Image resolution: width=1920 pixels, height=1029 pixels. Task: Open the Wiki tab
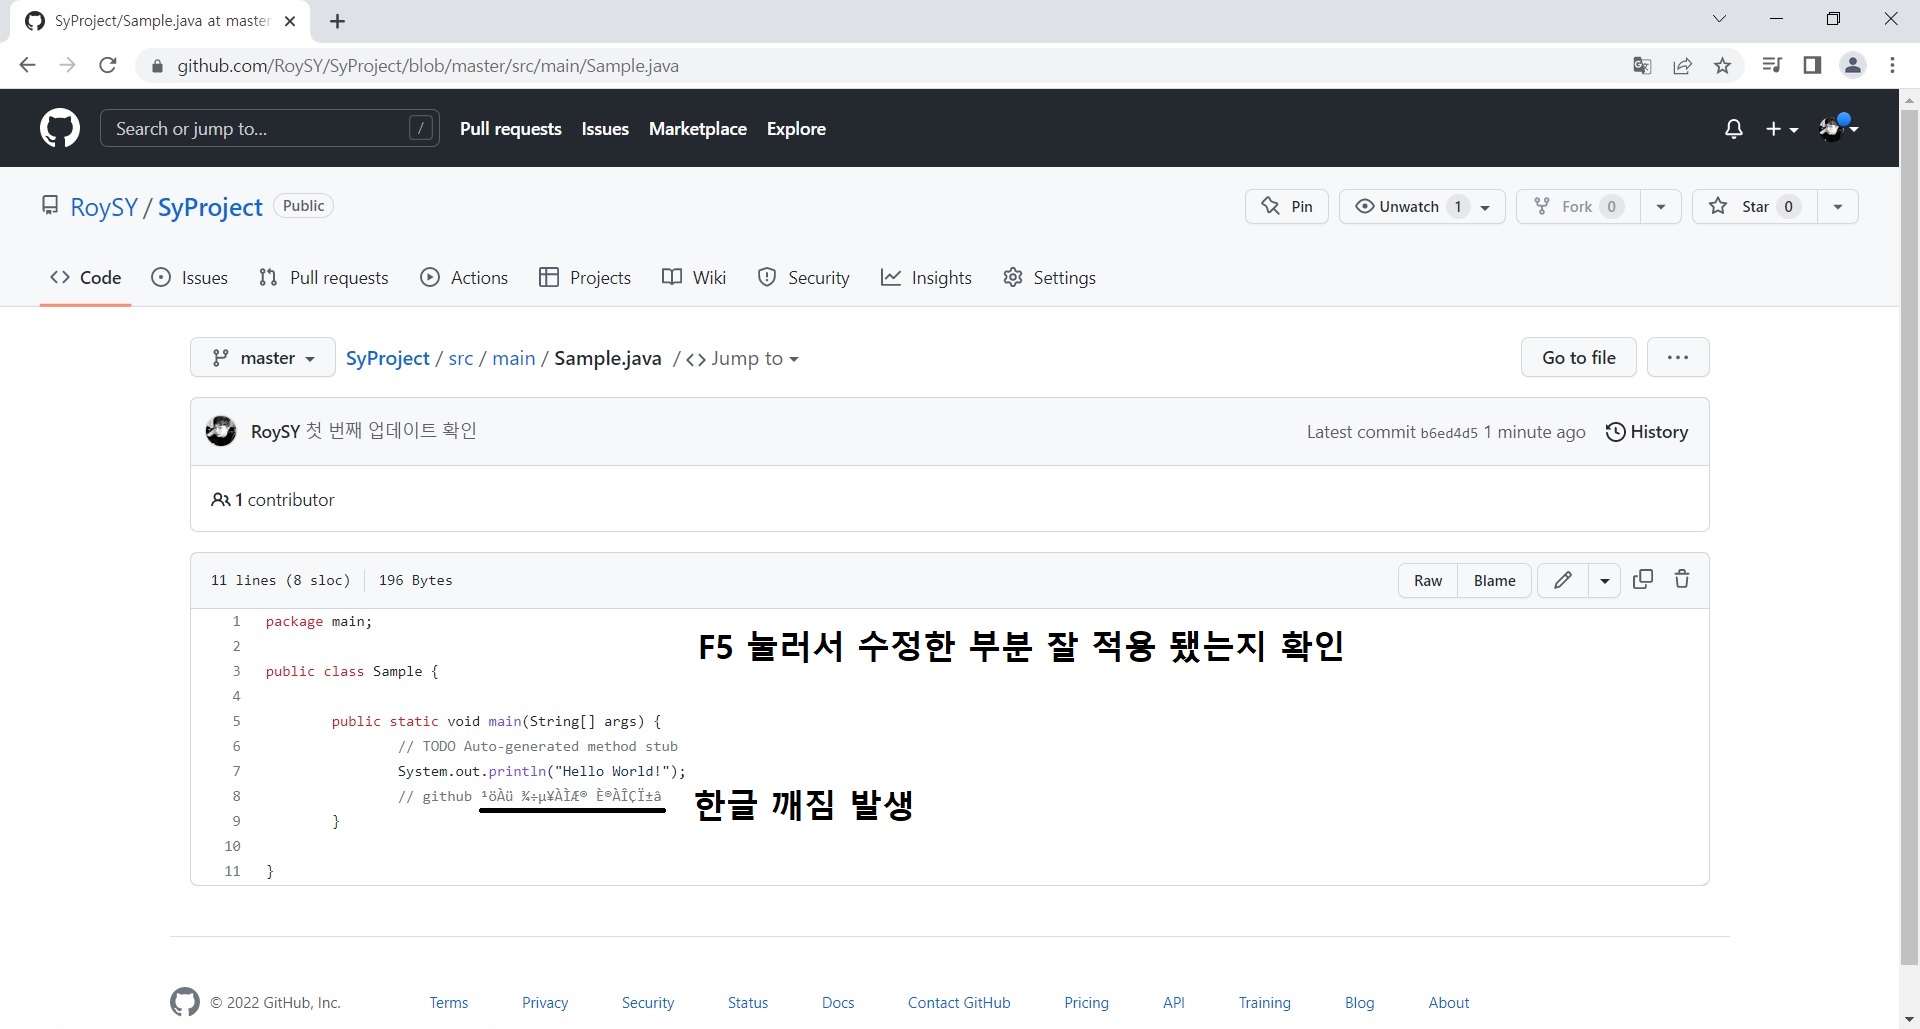pyautogui.click(x=694, y=278)
